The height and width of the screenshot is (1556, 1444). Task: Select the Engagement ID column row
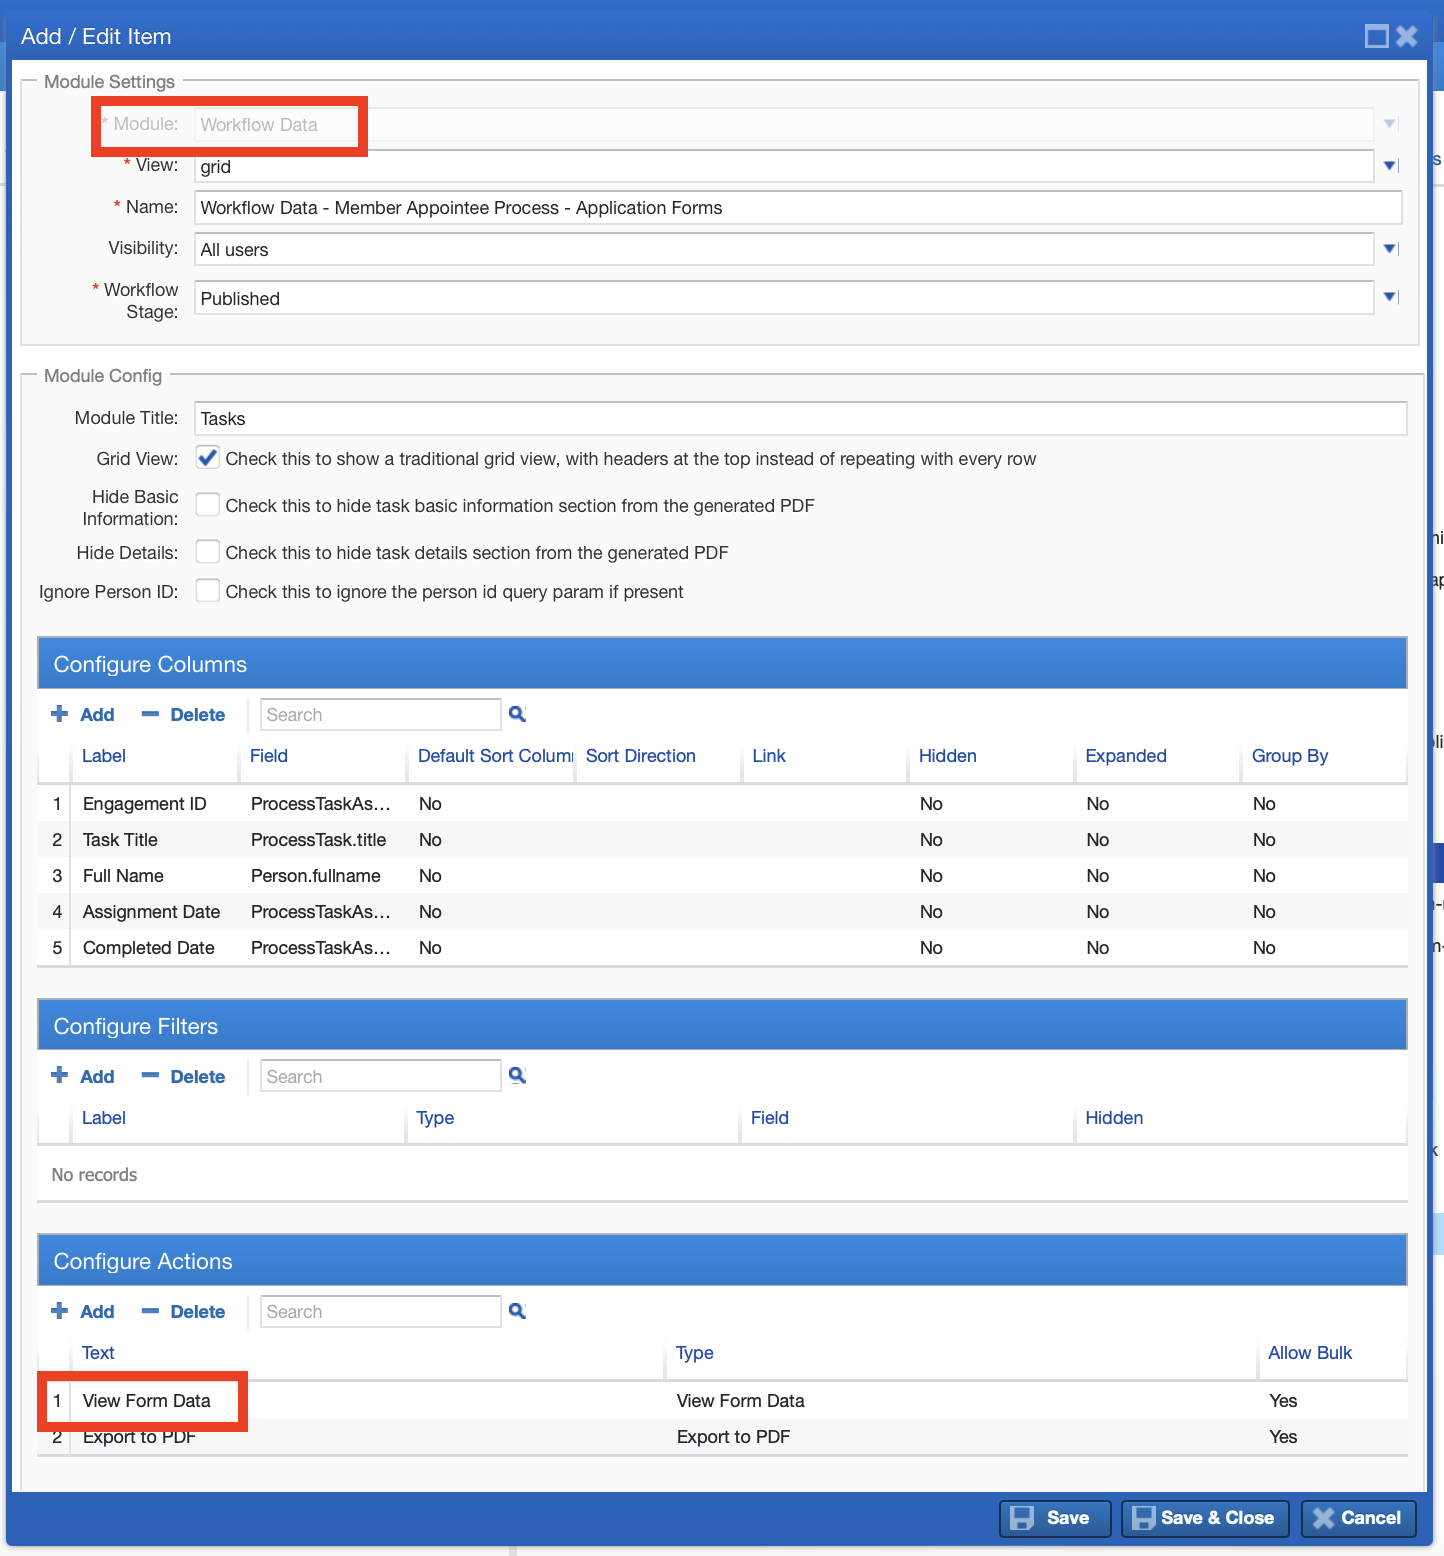(722, 804)
